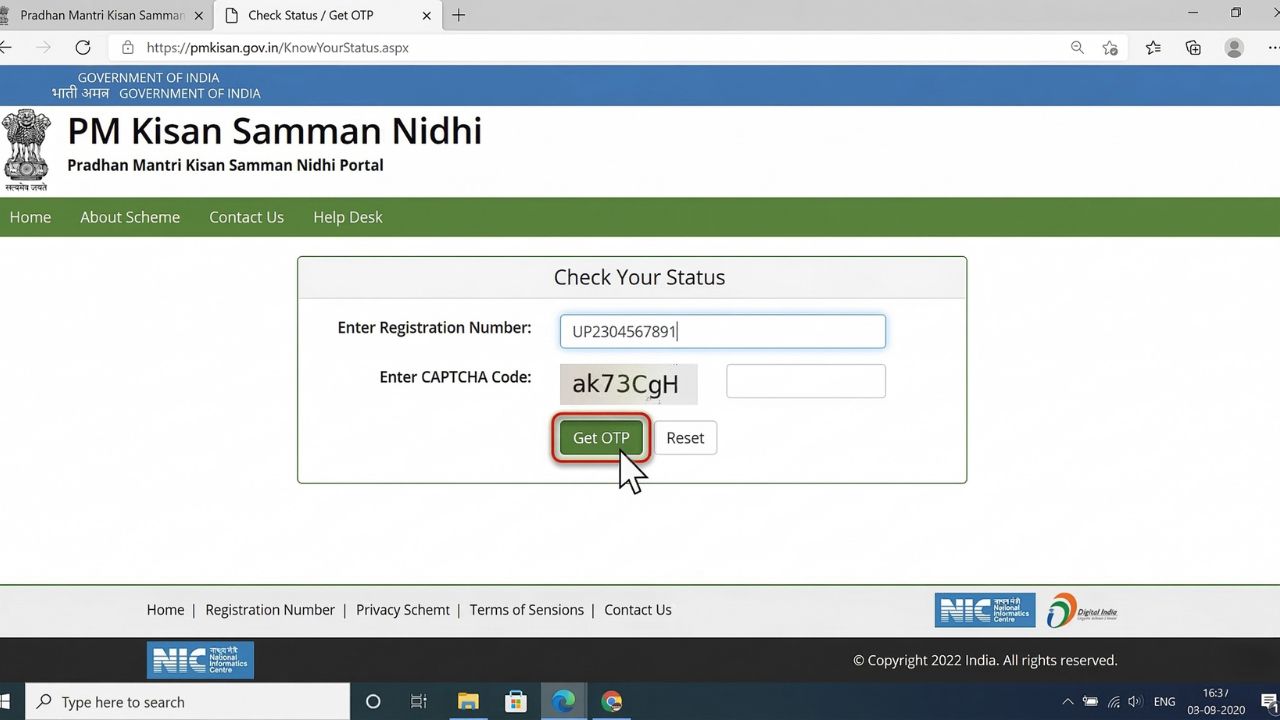Click inside the CAPTCHA code entry field

pyautogui.click(x=805, y=380)
